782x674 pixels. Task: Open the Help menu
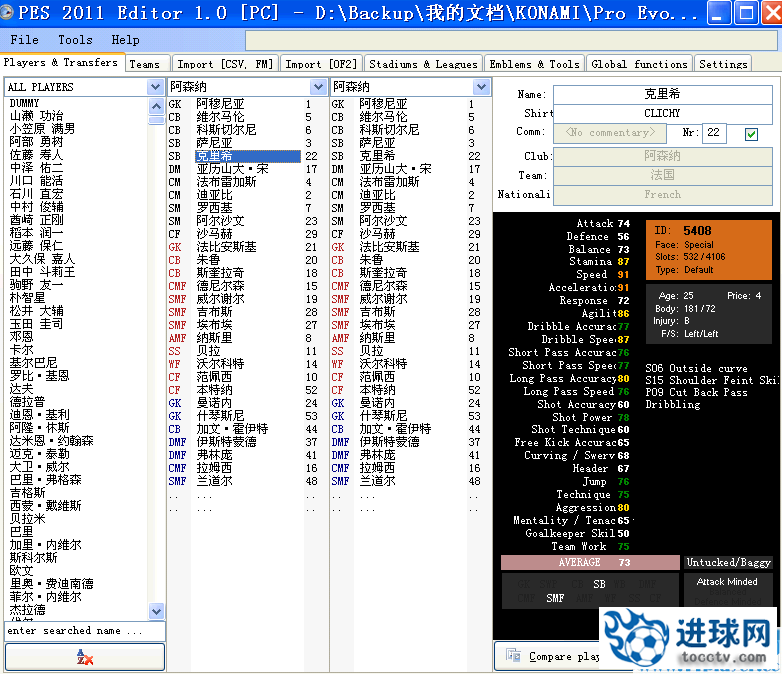[125, 39]
